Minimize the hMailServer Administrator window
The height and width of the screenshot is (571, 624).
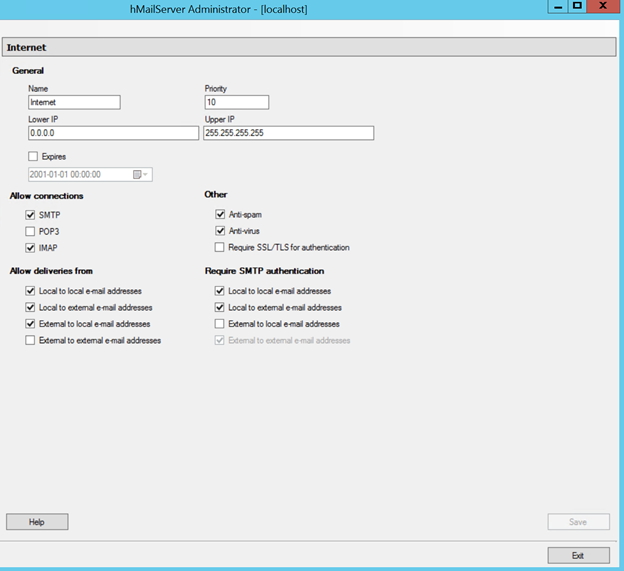pyautogui.click(x=558, y=6)
